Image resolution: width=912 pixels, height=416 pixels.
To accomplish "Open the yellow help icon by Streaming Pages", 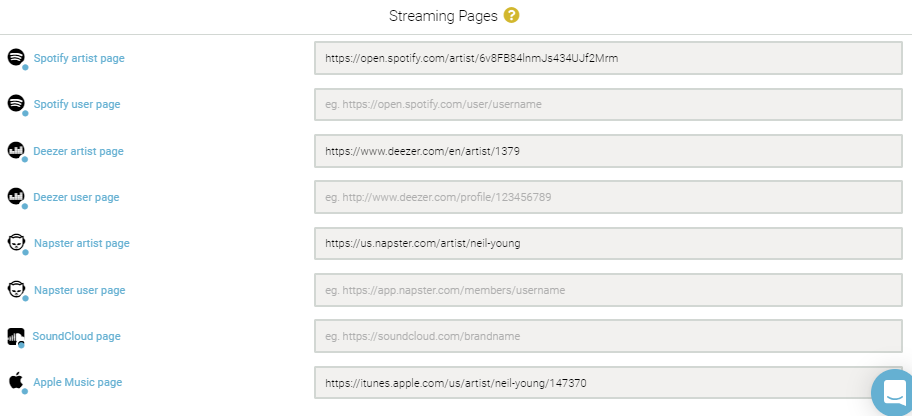I will [511, 16].
